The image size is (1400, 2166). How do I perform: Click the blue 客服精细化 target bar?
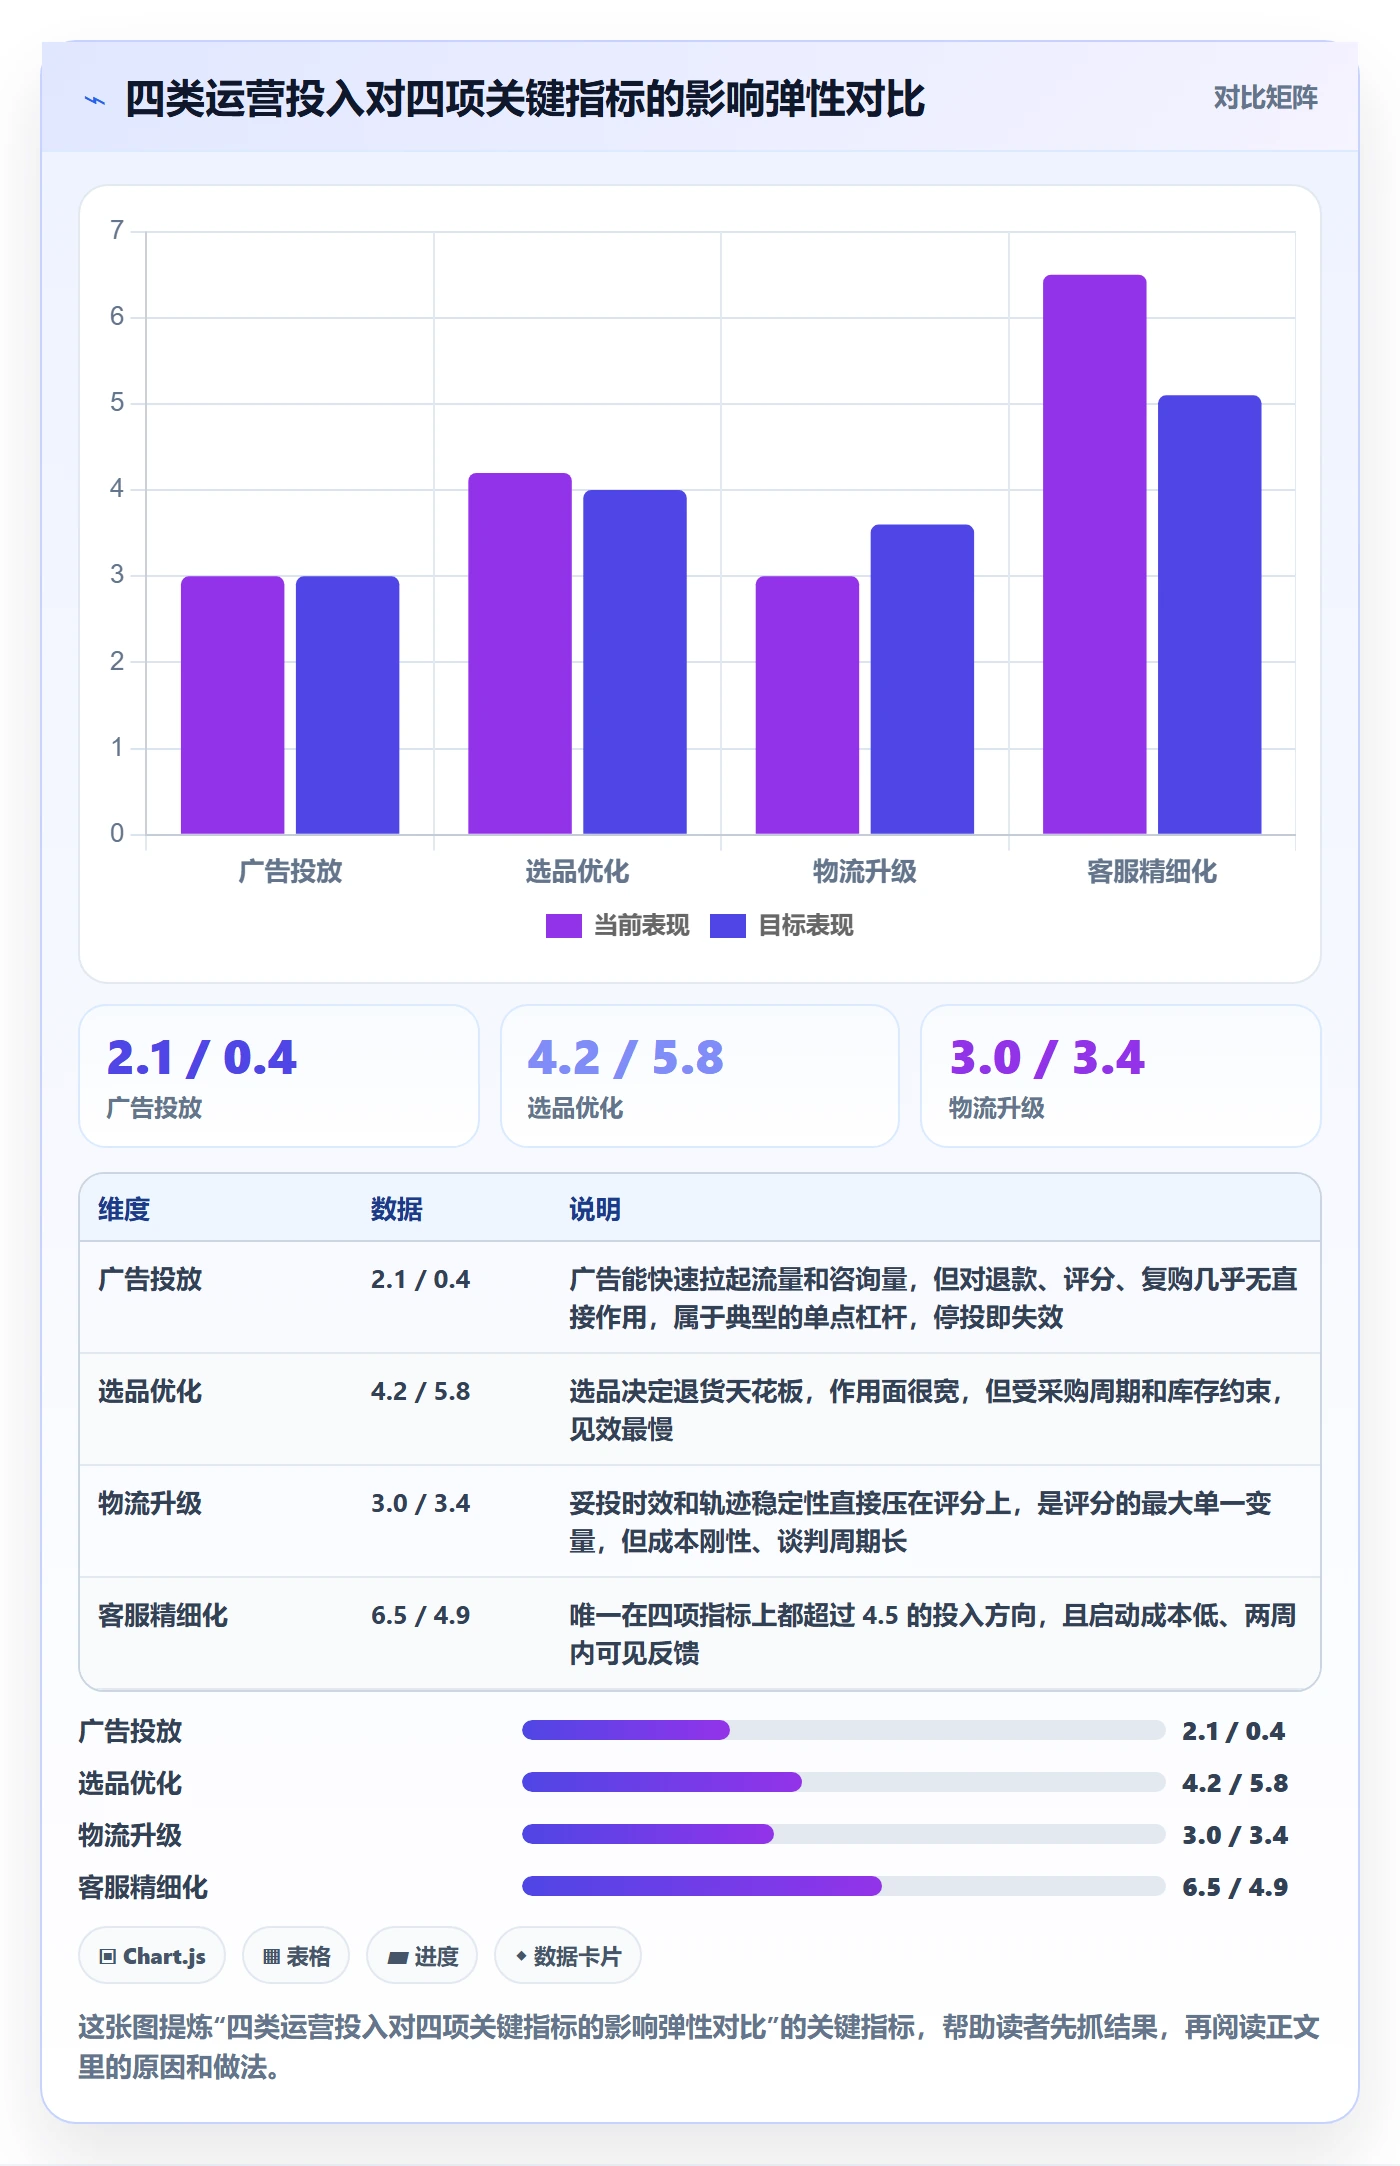click(x=1209, y=615)
